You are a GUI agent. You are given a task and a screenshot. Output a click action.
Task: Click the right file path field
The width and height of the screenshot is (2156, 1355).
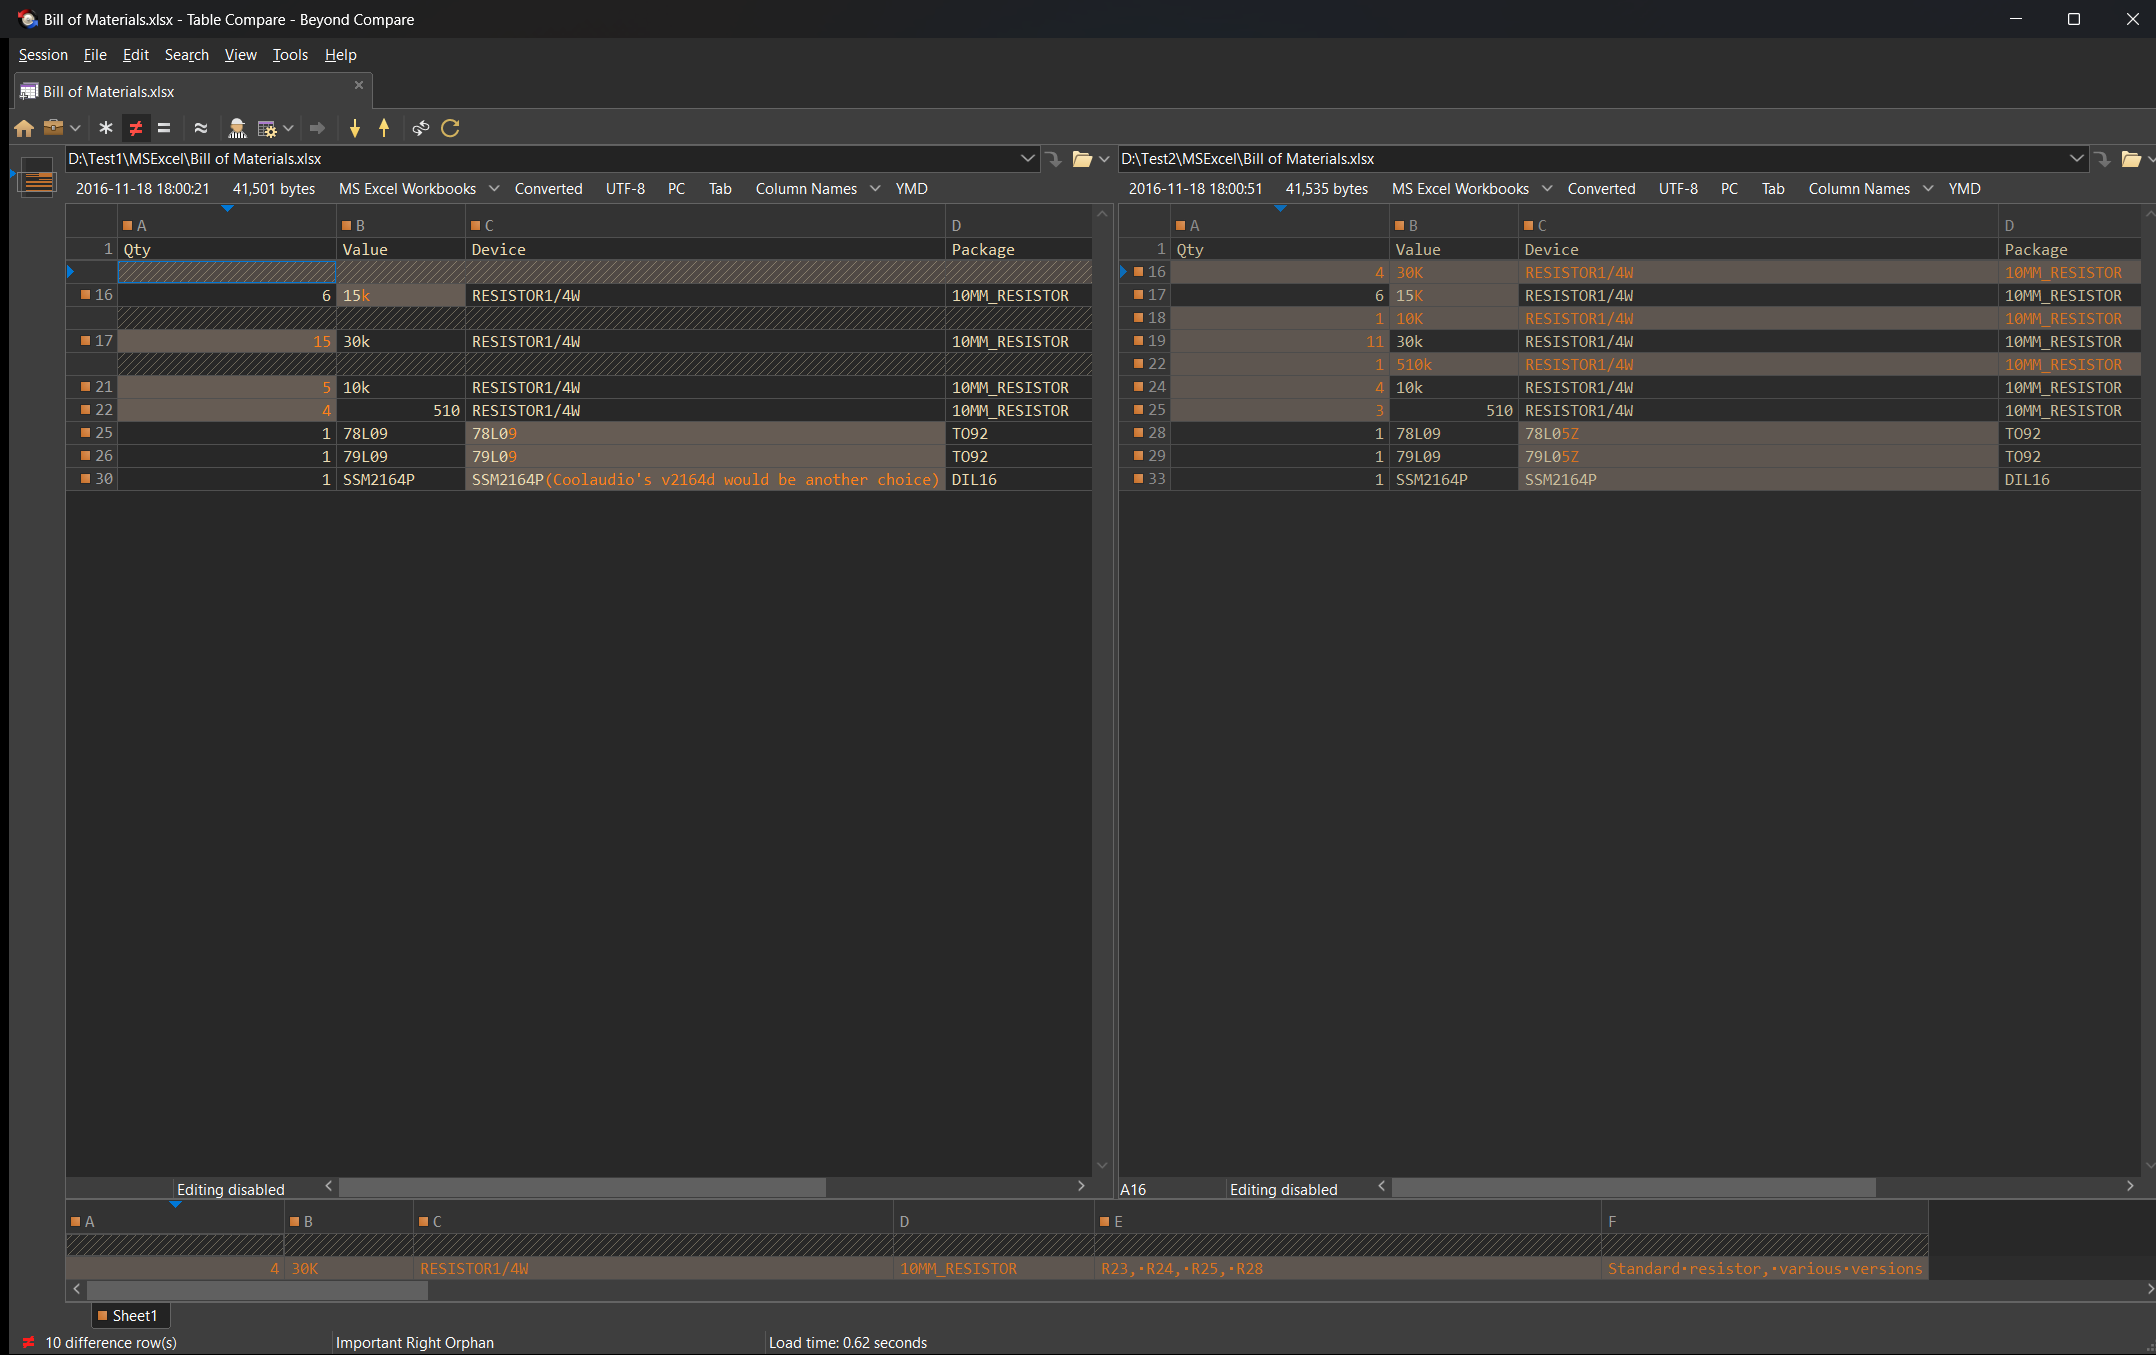point(1592,159)
